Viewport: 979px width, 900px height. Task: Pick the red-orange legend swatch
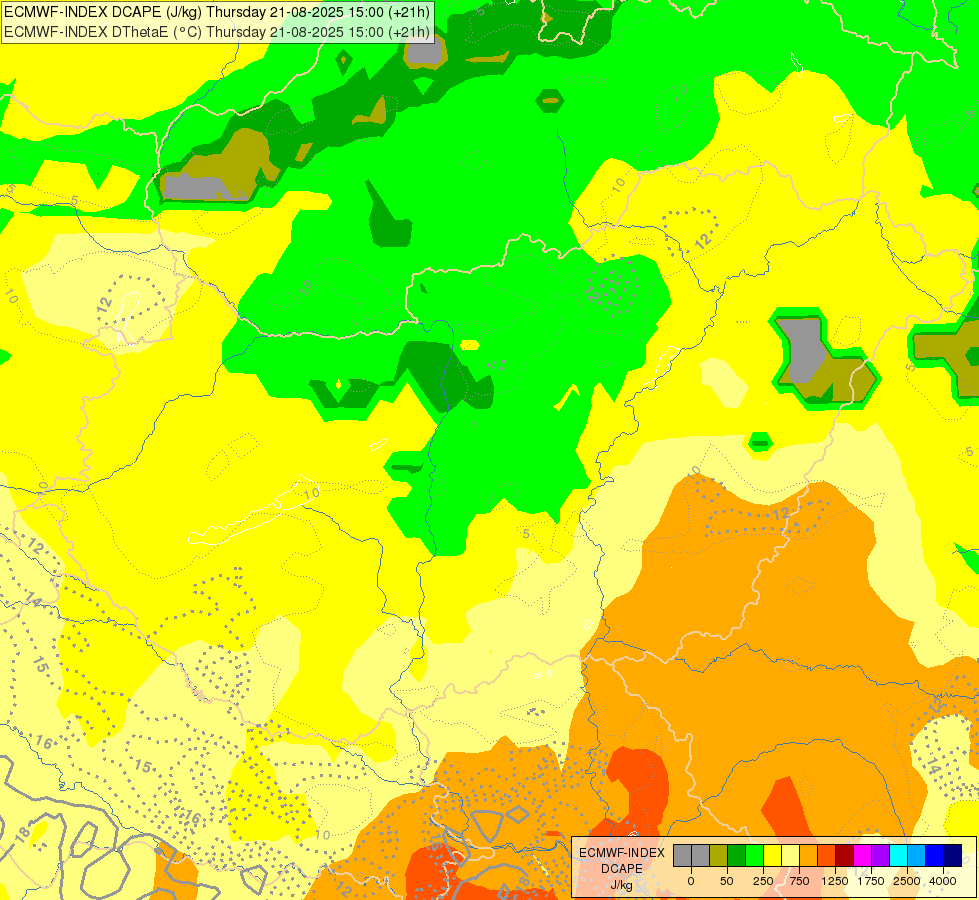[x=827, y=855]
